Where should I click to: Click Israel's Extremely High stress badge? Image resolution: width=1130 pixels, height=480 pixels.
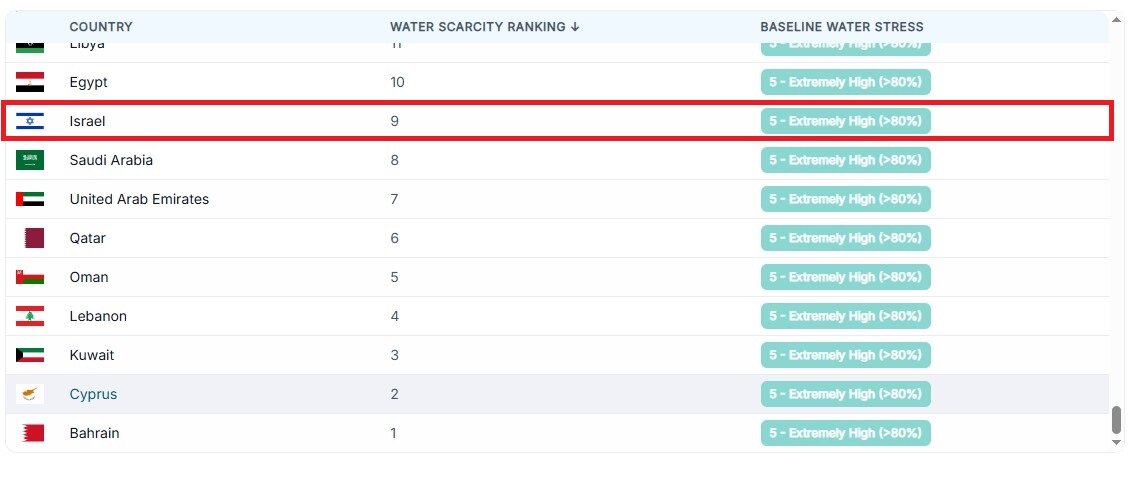click(x=845, y=121)
